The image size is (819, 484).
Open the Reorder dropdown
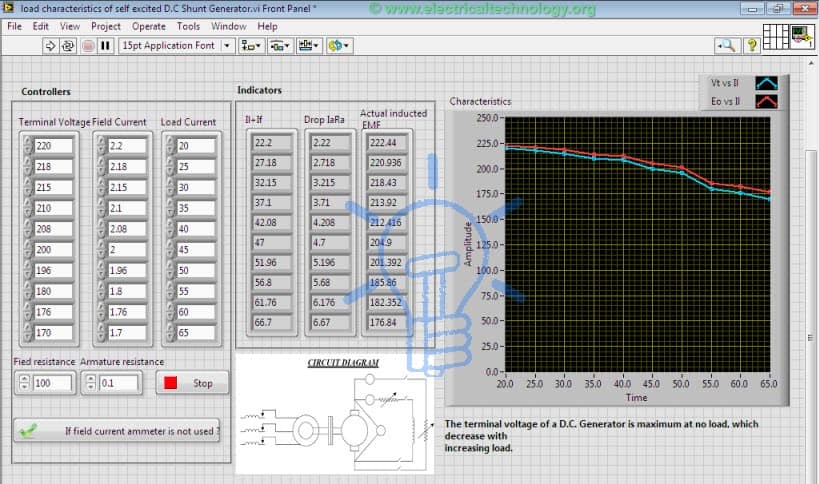click(x=338, y=46)
